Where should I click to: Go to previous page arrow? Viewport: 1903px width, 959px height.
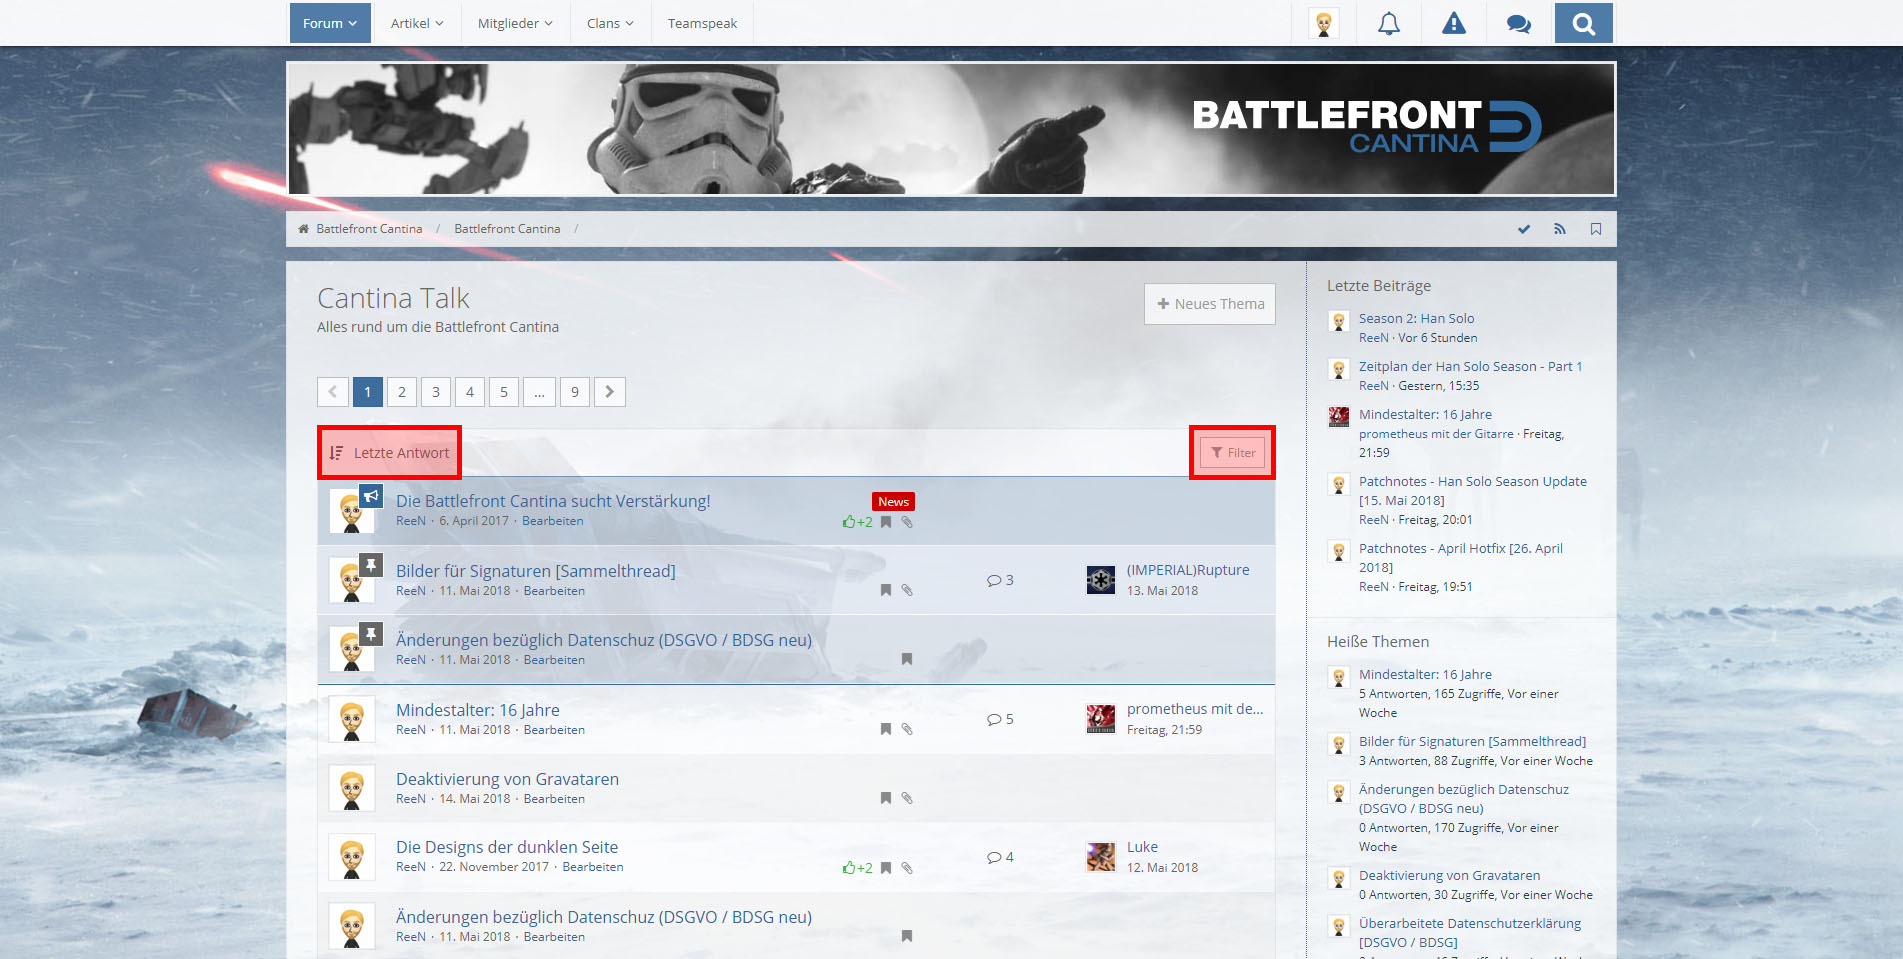pos(333,392)
